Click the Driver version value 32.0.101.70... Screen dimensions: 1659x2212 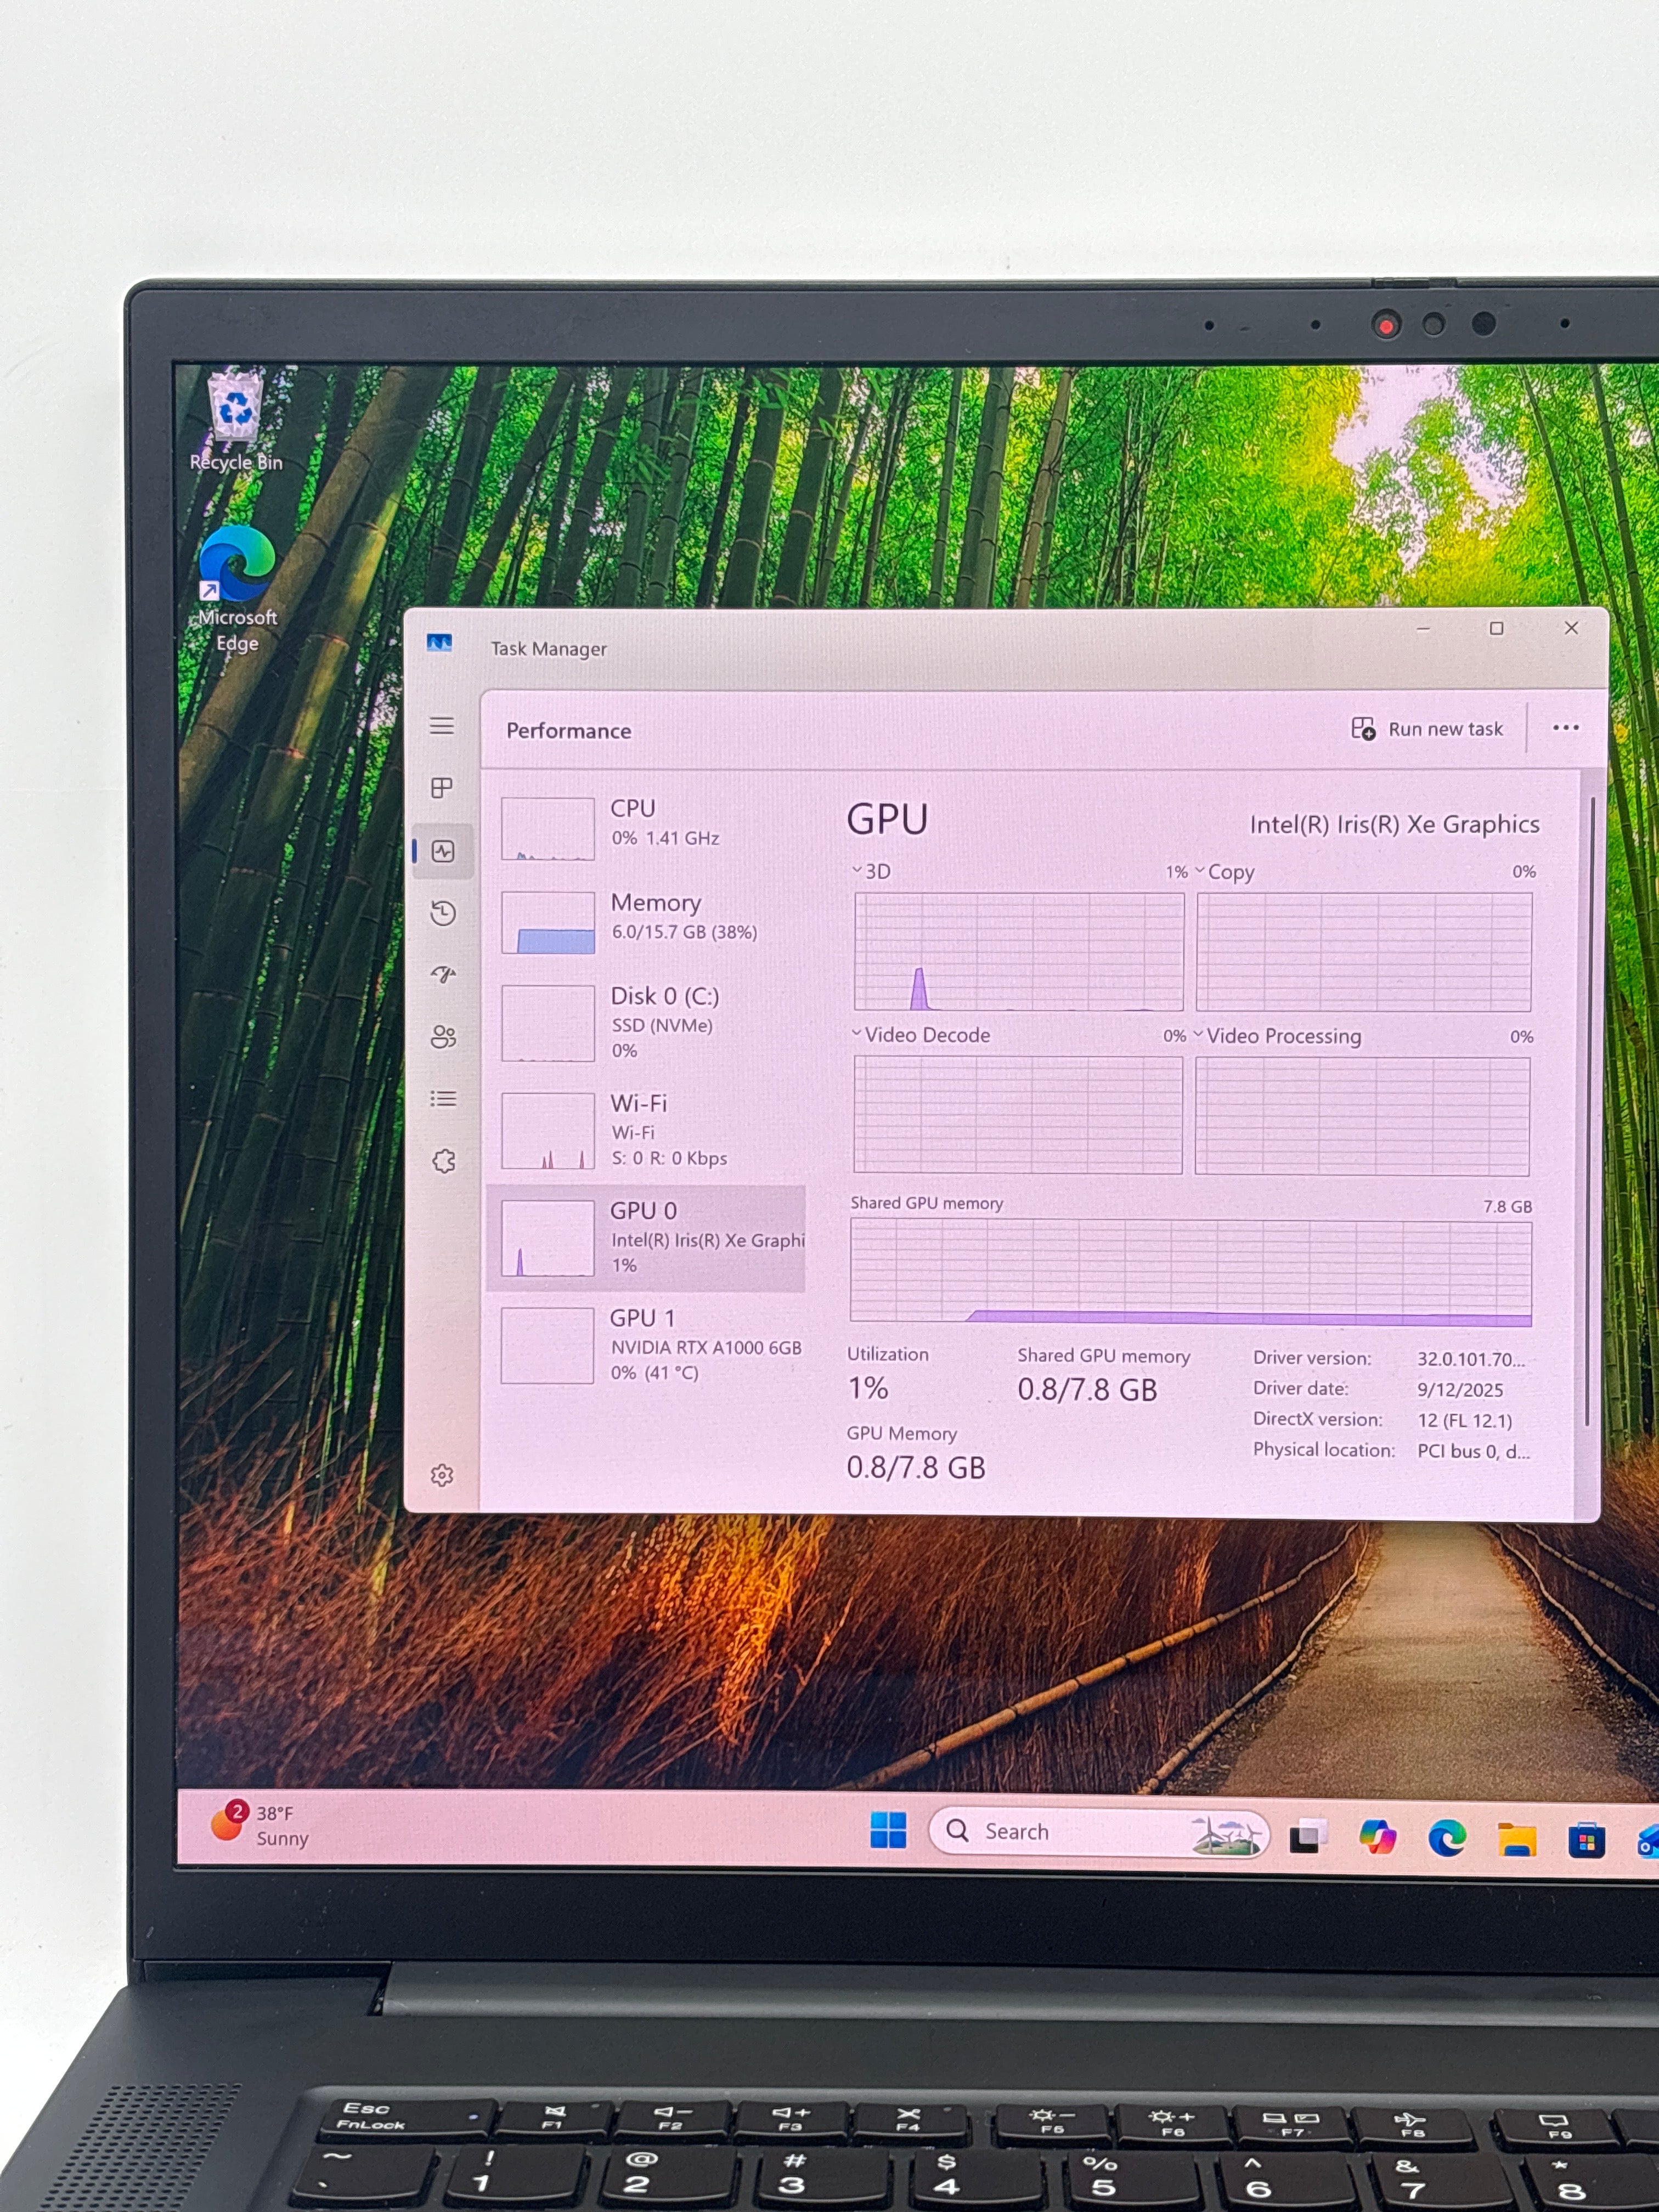point(1471,1359)
